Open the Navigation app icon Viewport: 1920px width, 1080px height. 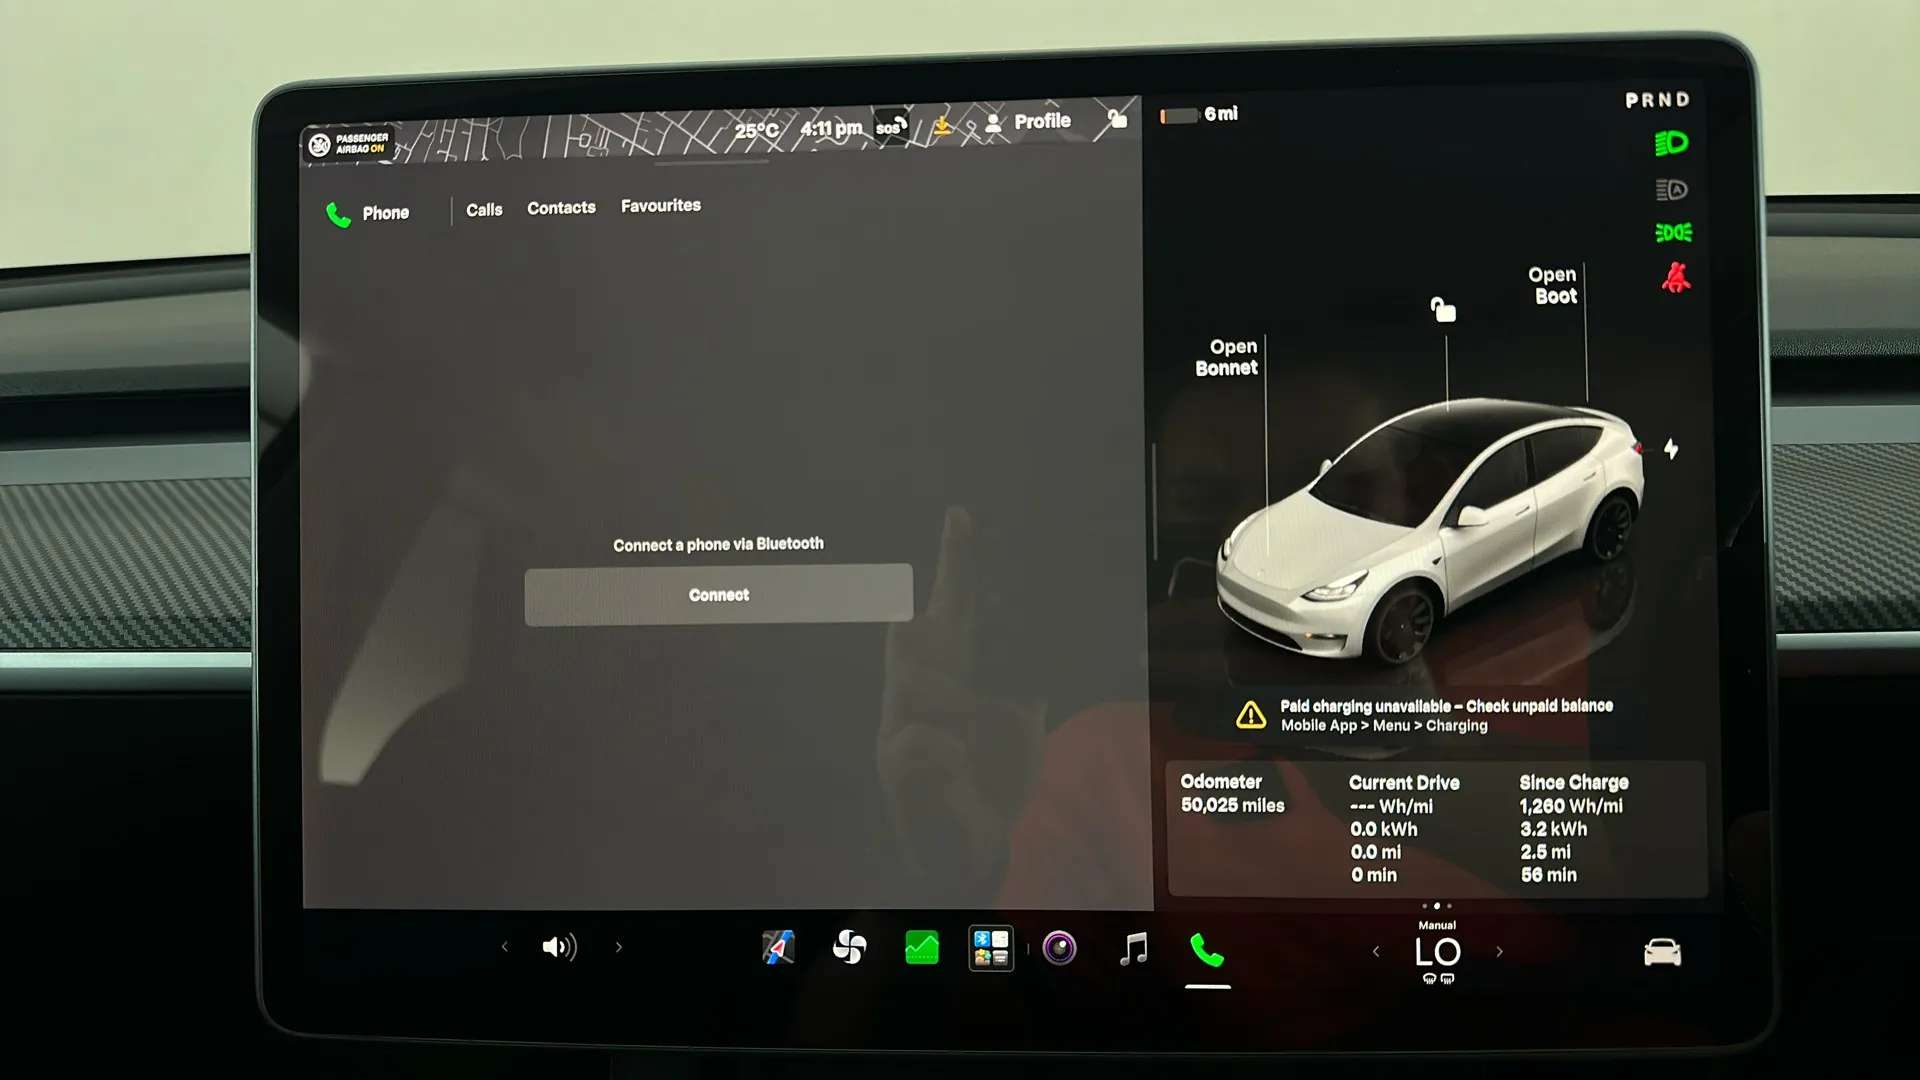pyautogui.click(x=778, y=947)
